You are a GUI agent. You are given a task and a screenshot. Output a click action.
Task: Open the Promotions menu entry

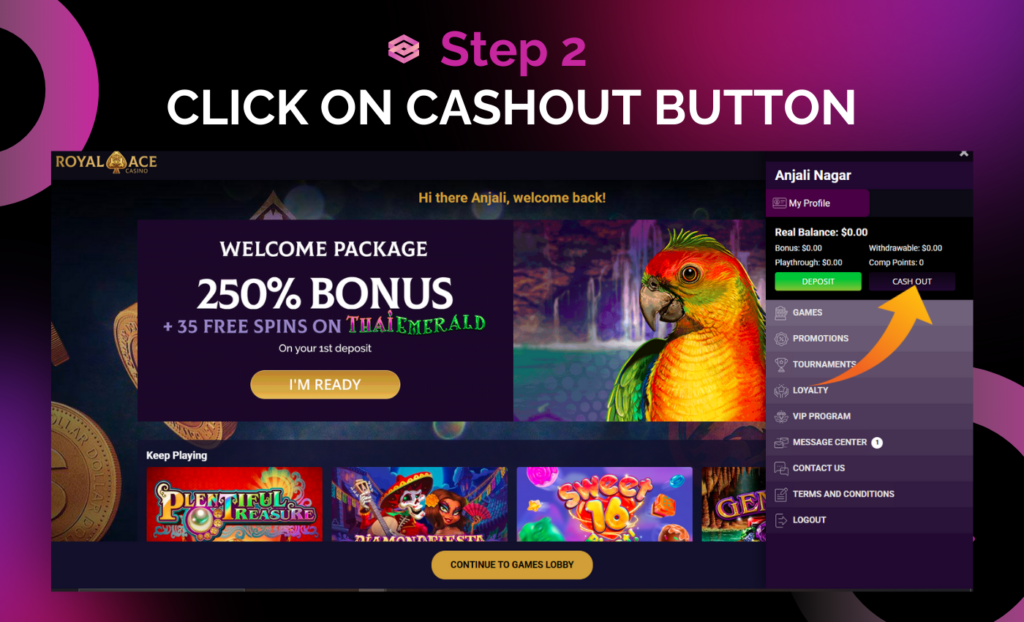click(x=869, y=338)
